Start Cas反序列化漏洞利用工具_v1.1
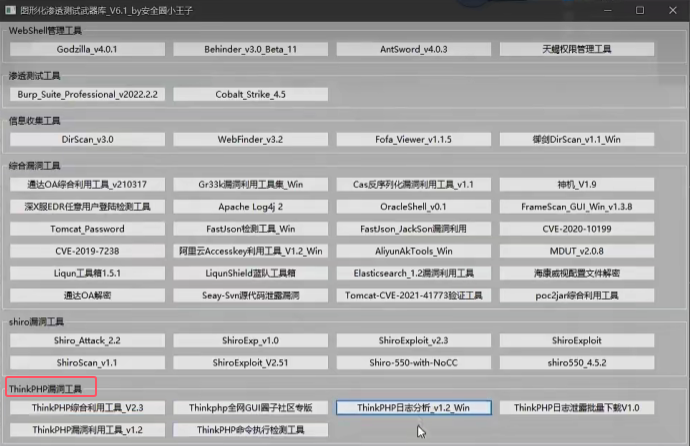 pyautogui.click(x=414, y=184)
